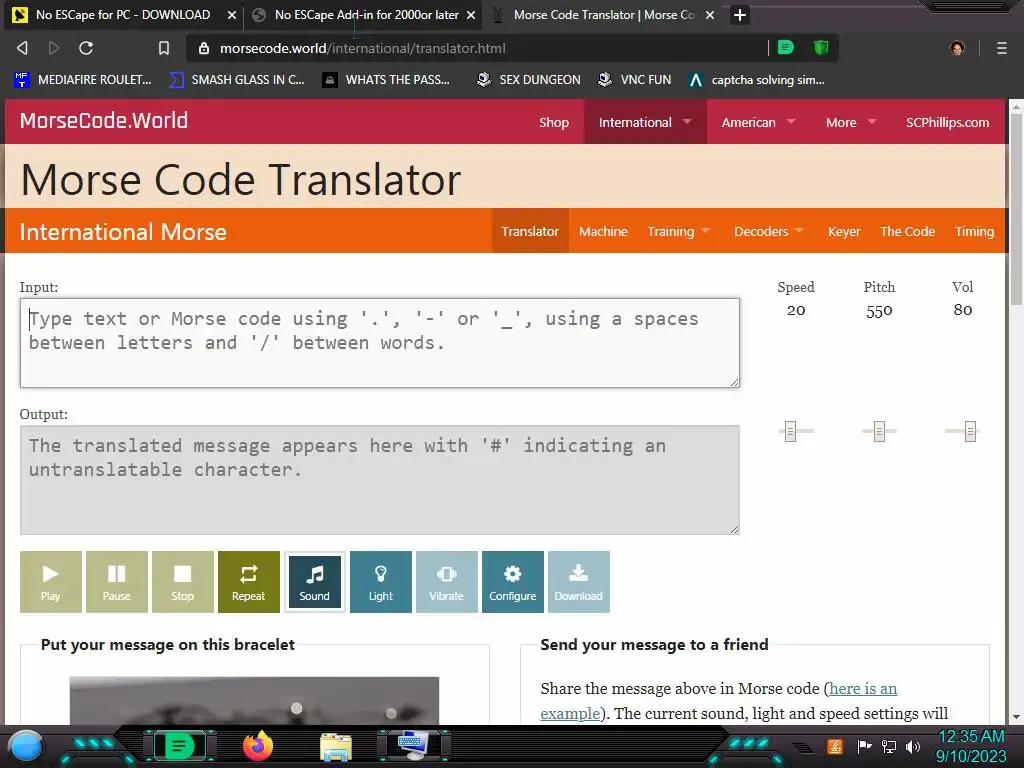This screenshot has height=768, width=1024.
Task: Open the browser hamburger menu
Action: pos(1002,48)
